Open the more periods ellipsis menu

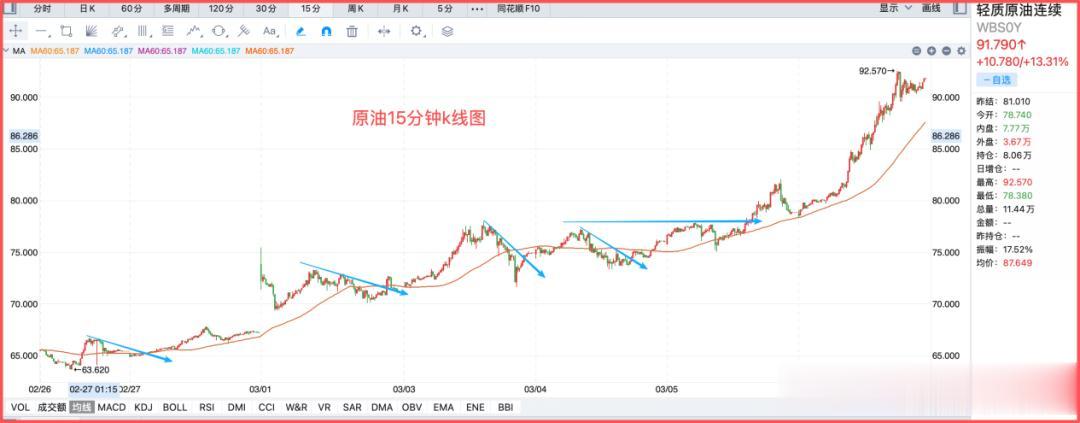tap(477, 9)
